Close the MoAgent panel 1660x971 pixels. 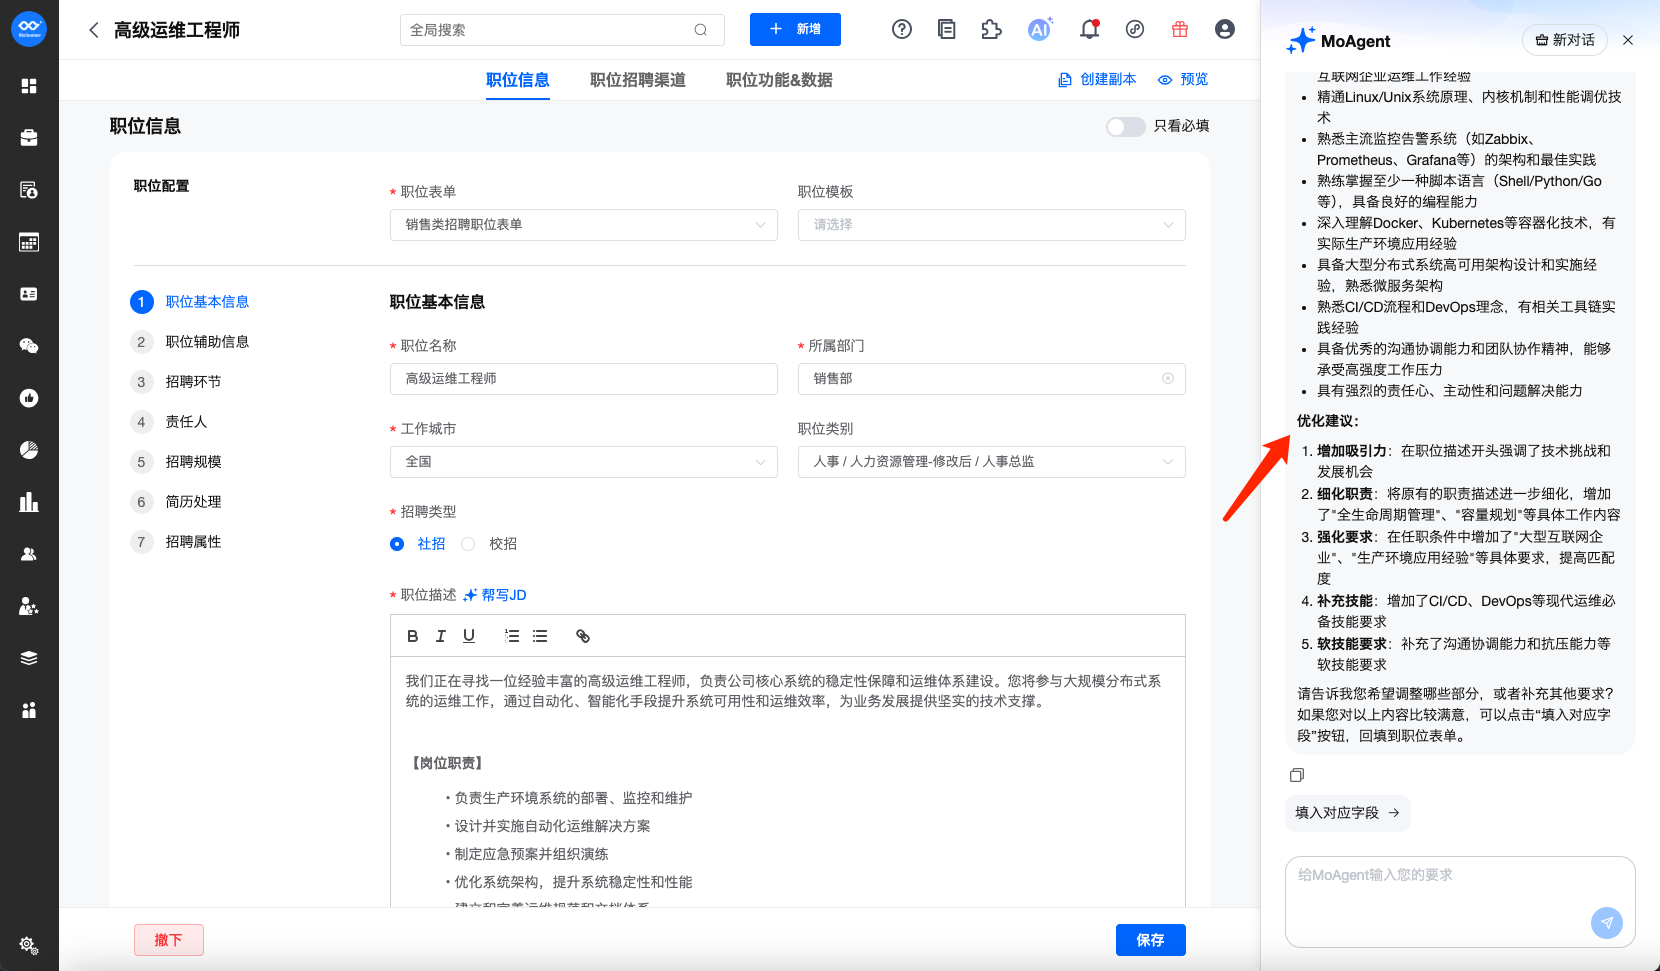[x=1628, y=40]
